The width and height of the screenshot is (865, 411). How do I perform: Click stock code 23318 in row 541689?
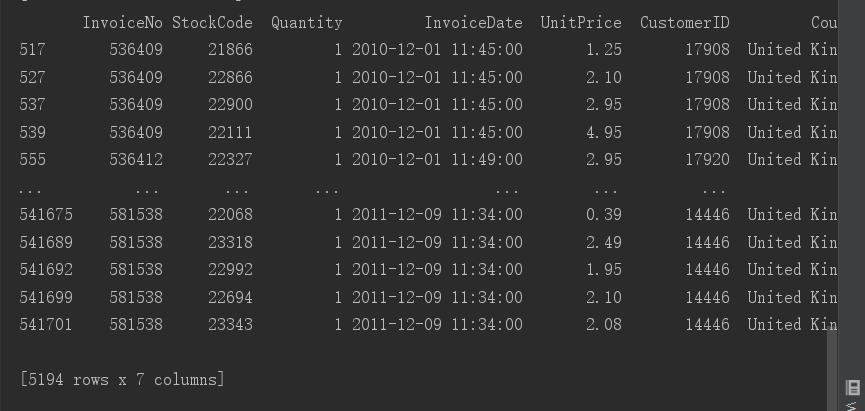tap(230, 242)
